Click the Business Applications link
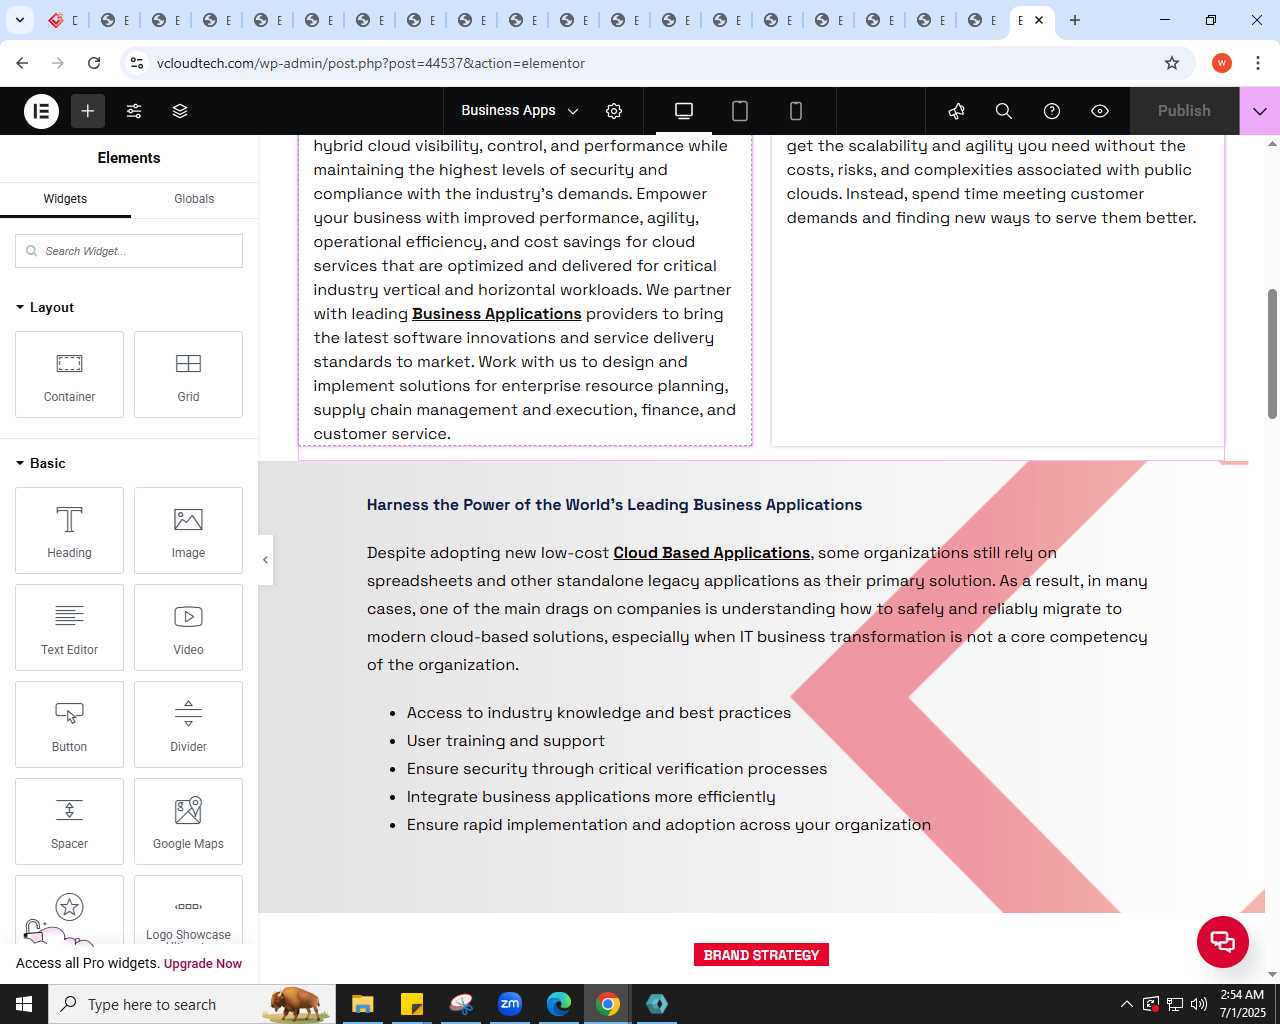The image size is (1280, 1024). coord(497,314)
